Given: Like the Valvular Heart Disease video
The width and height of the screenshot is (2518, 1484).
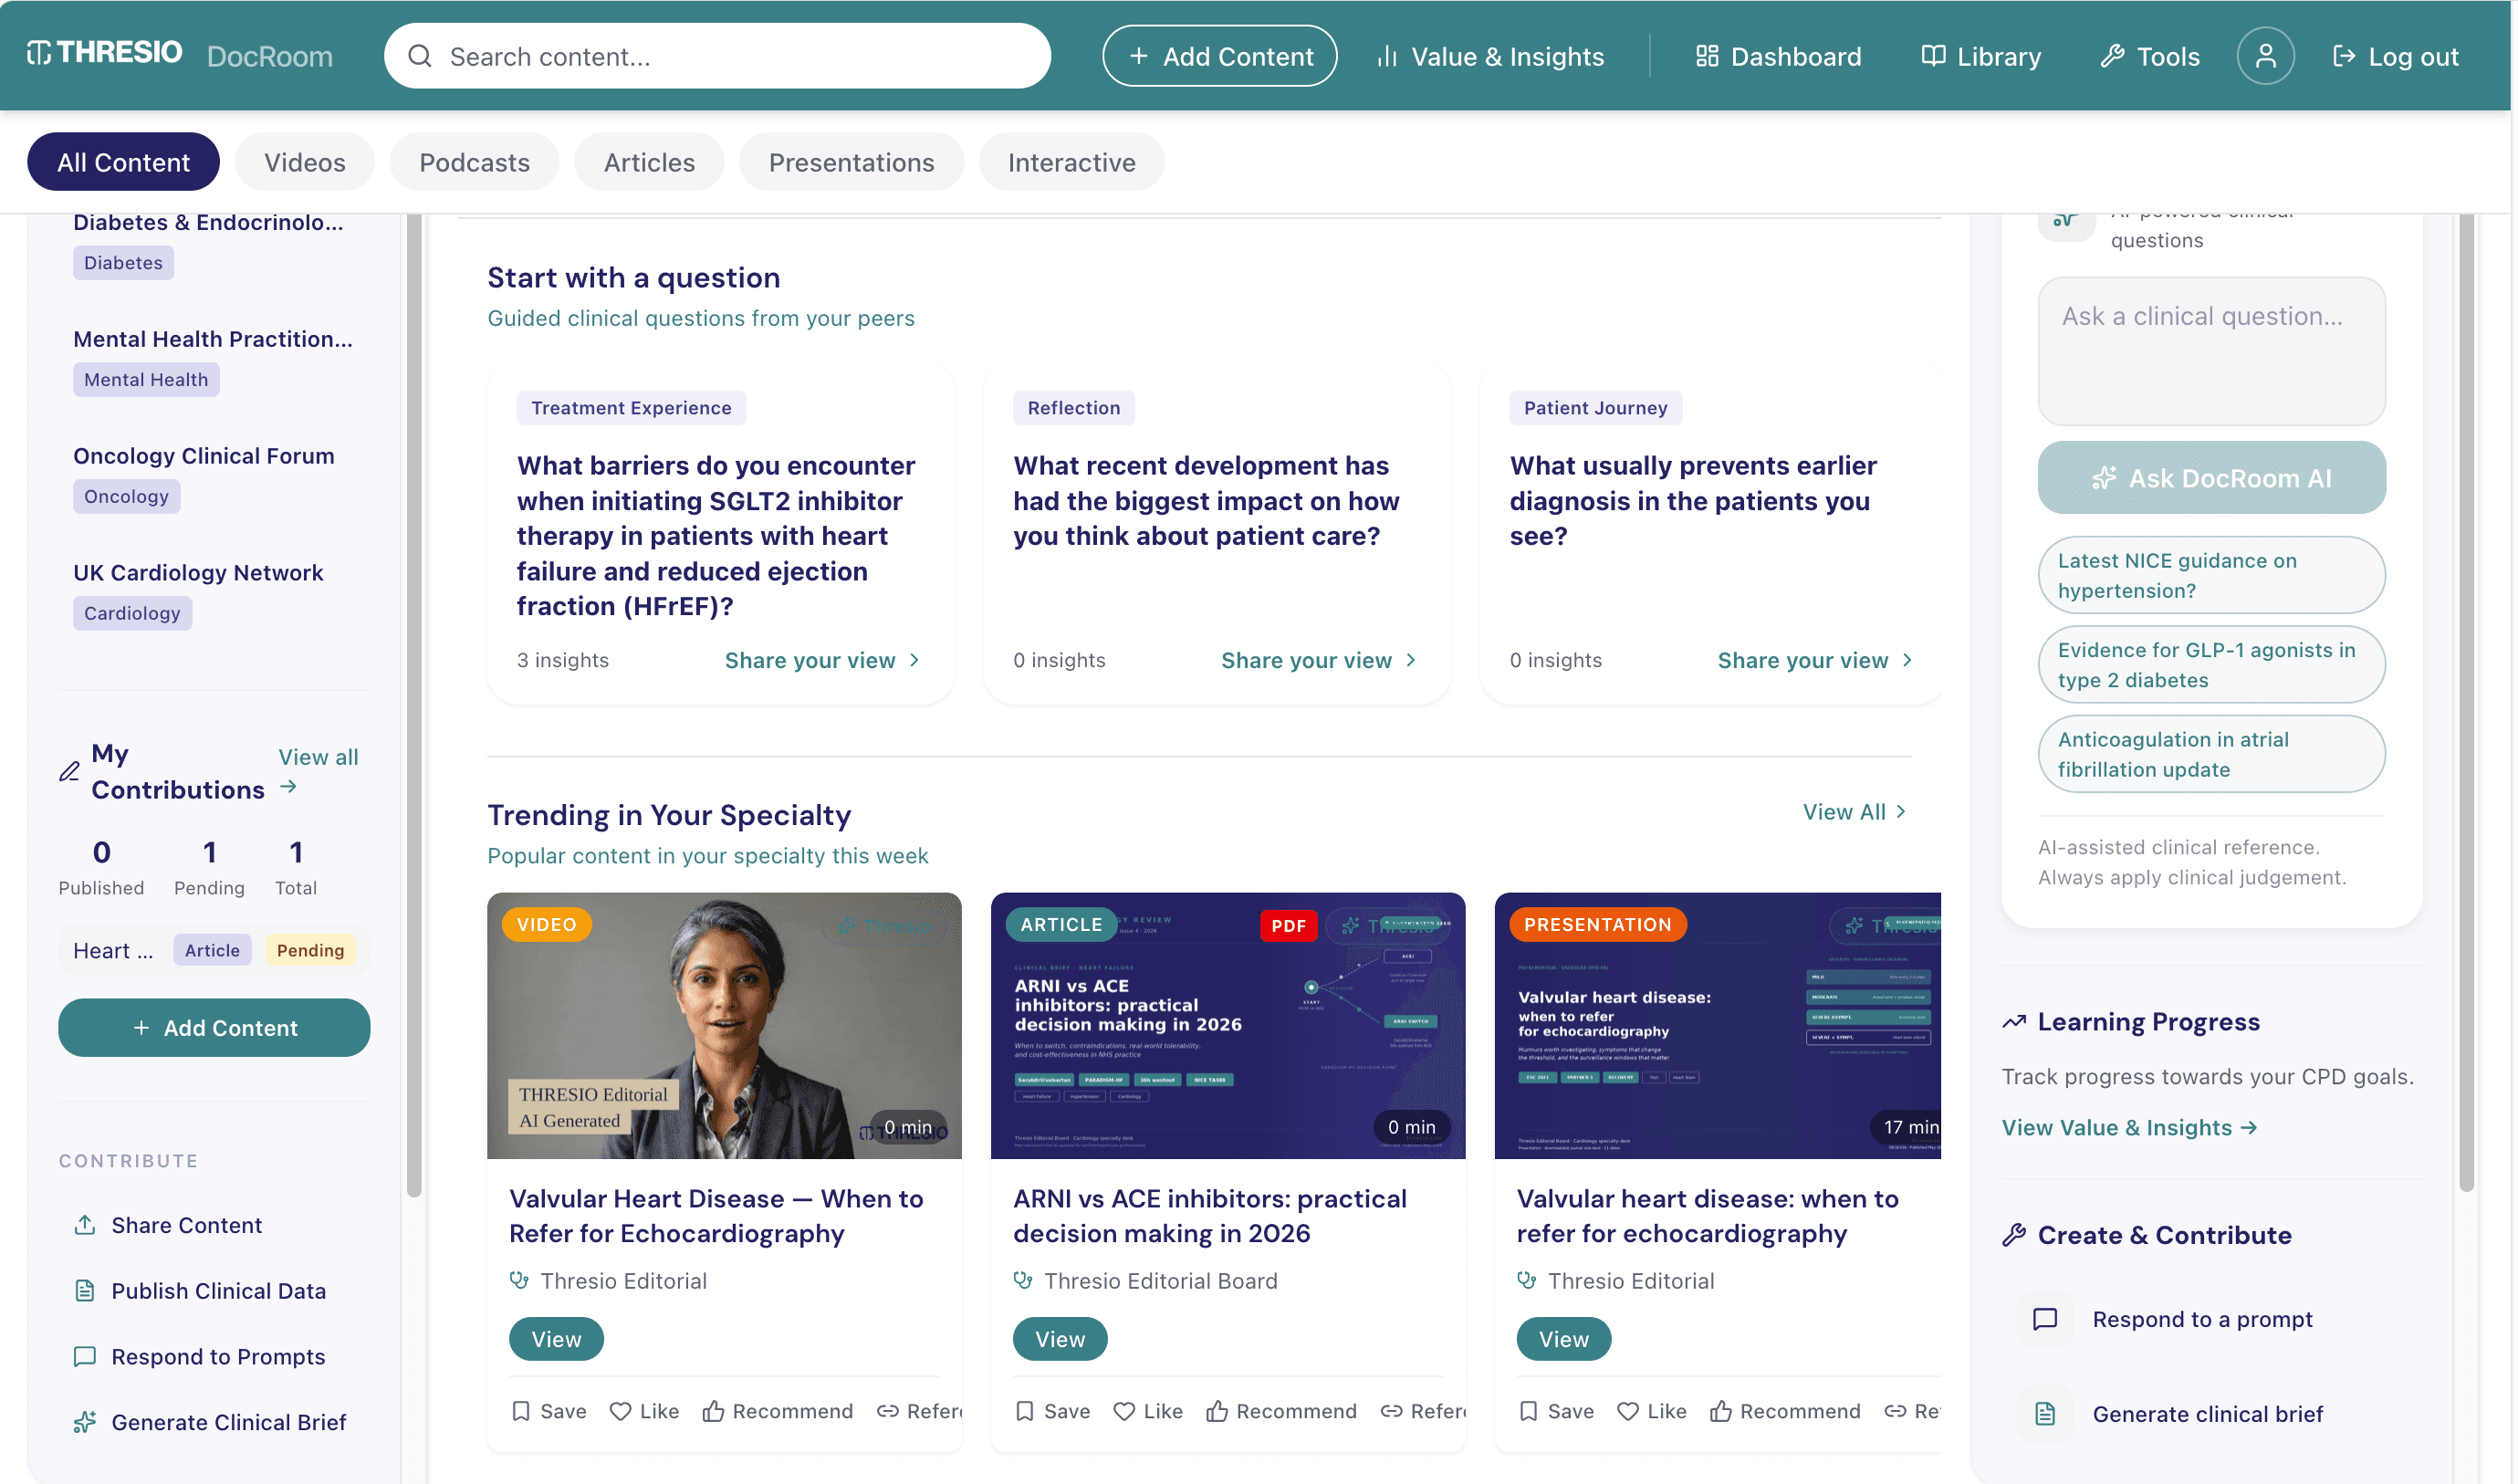Looking at the screenshot, I should [644, 1410].
